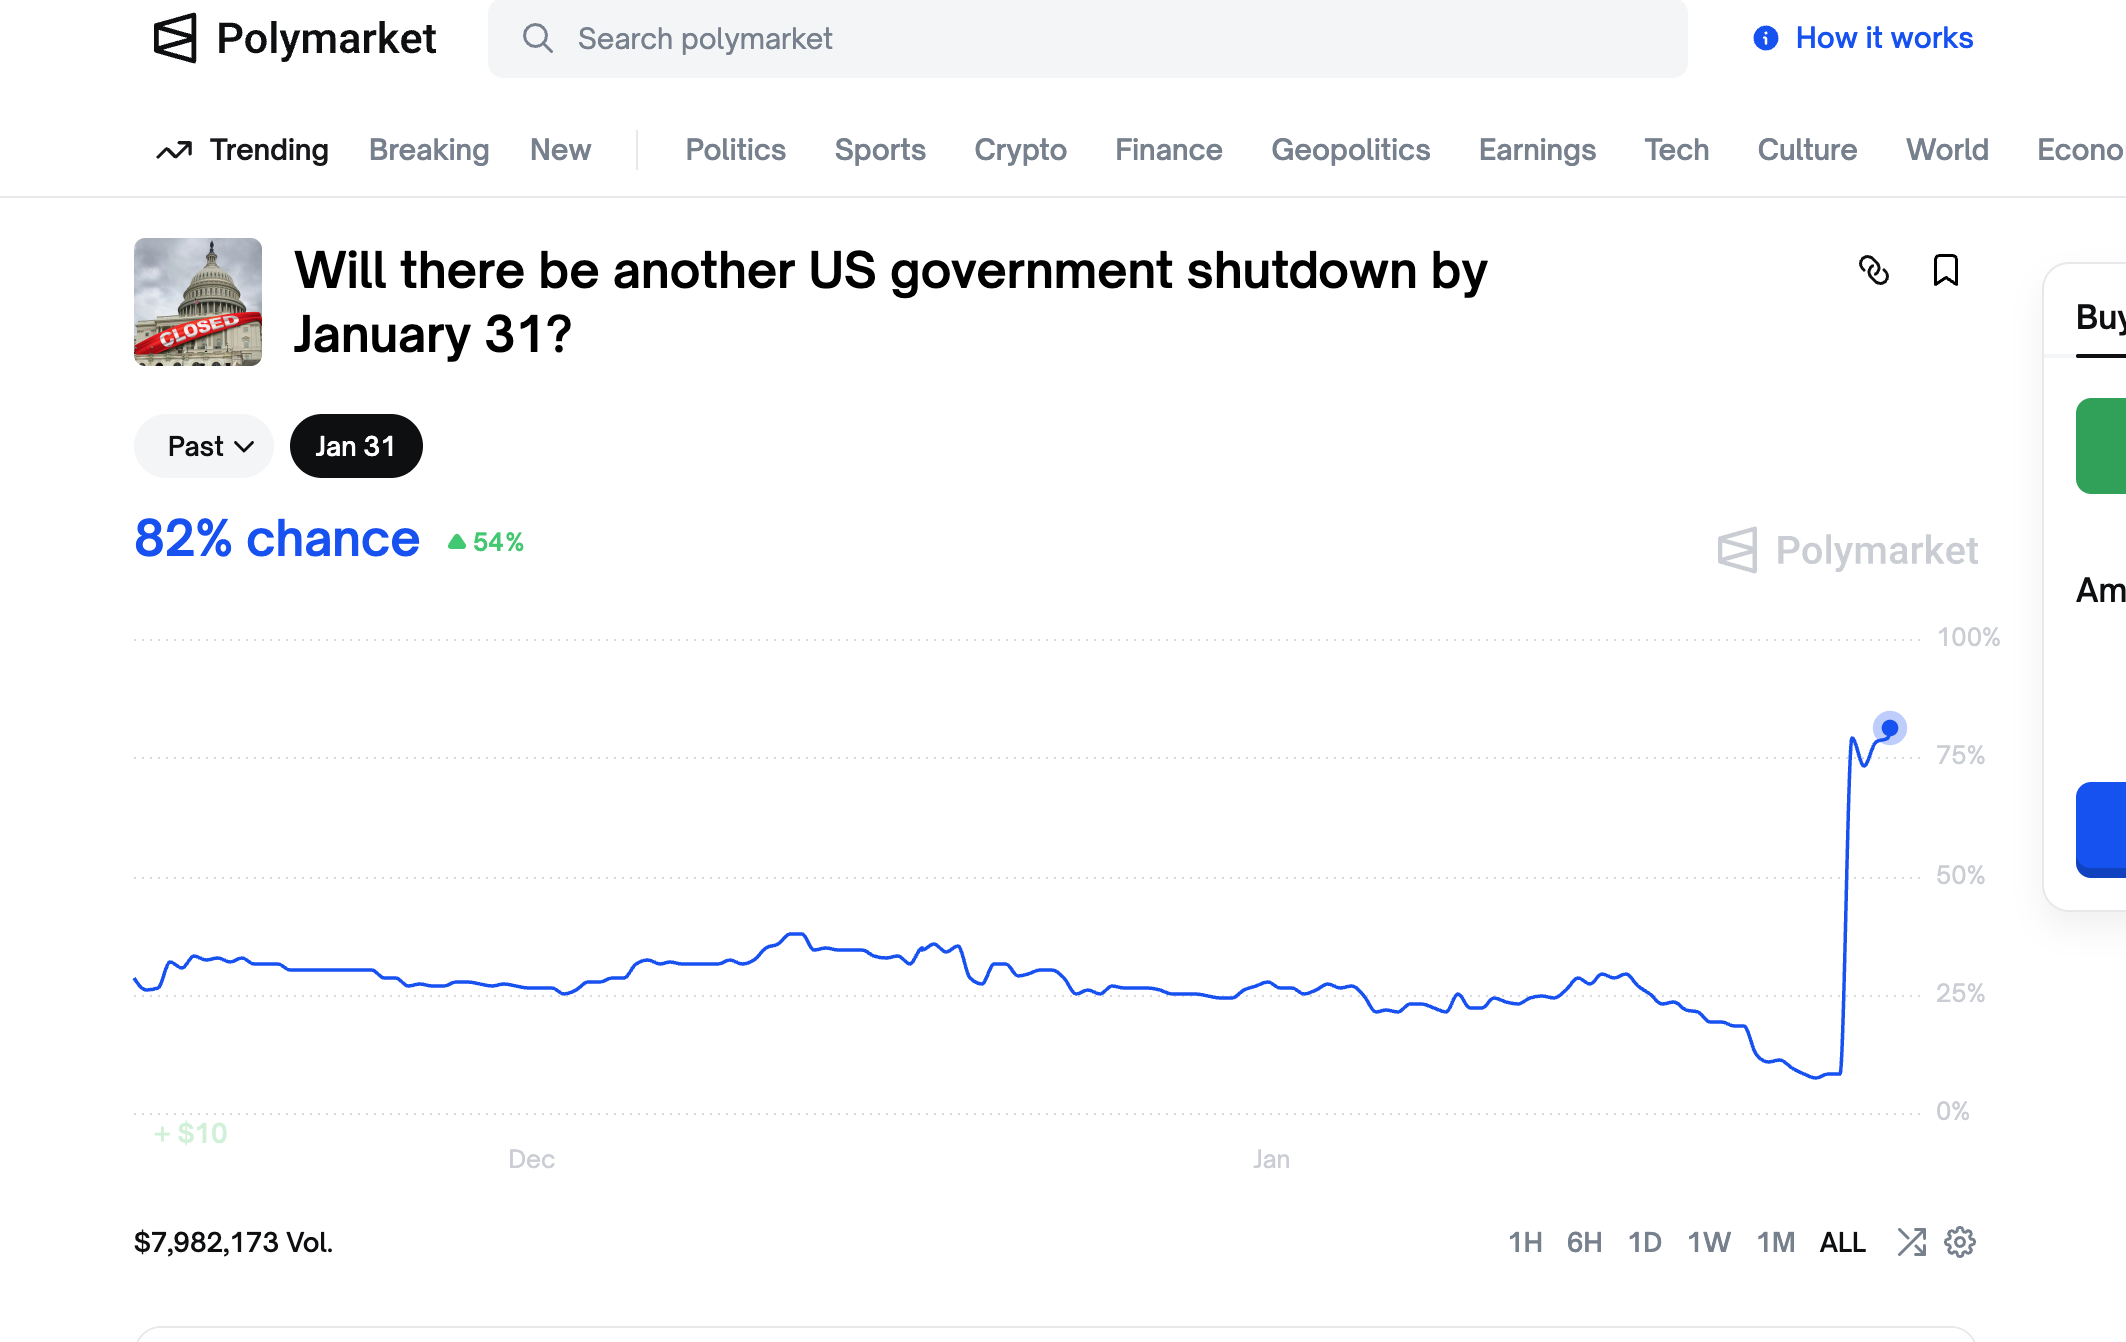Switch to the Crypto category
This screenshot has width=2126, height=1342.
(1020, 149)
